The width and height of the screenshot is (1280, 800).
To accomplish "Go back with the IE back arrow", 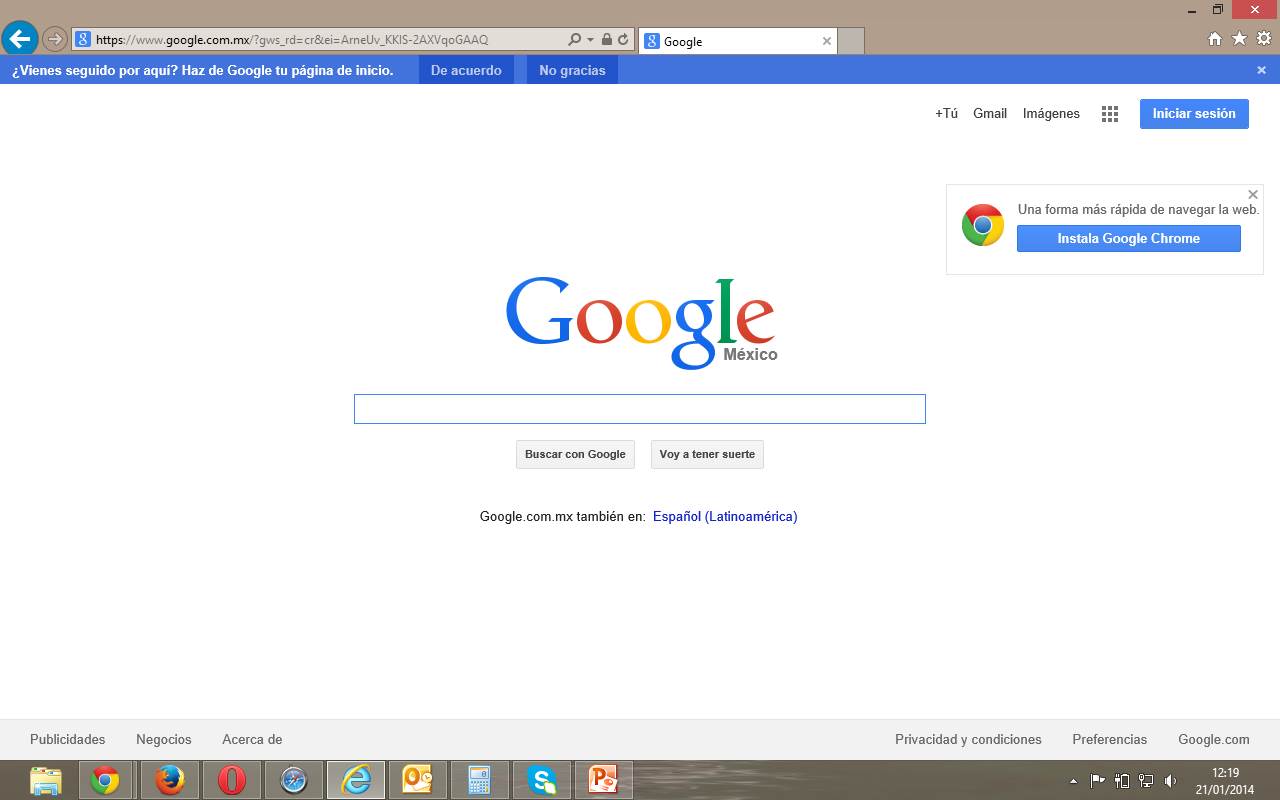I will point(19,40).
